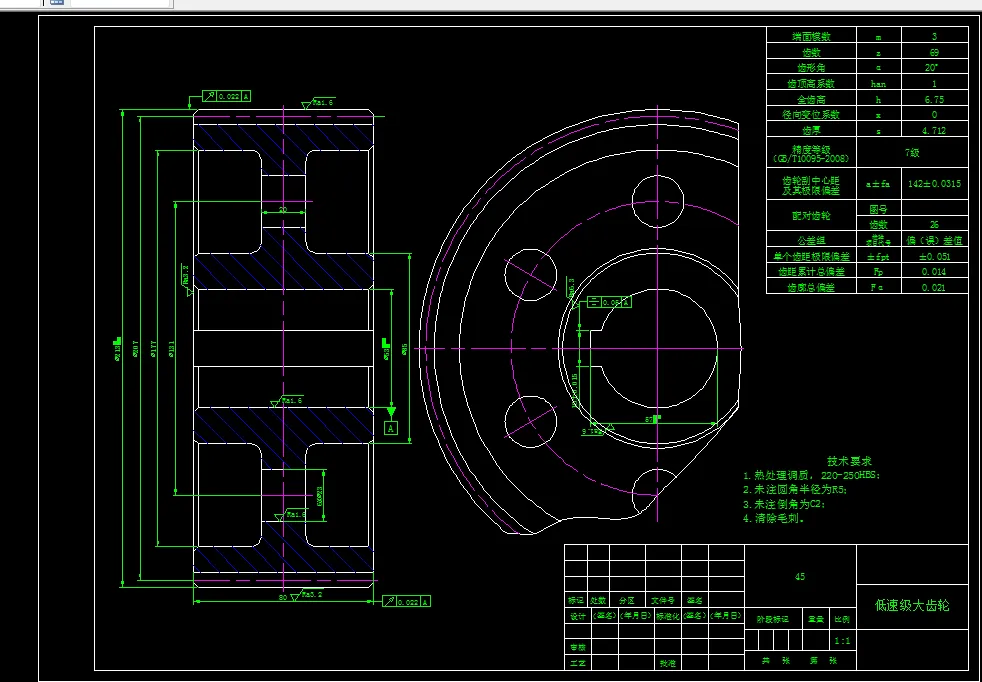This screenshot has height=682, width=982.
Task: Click the 批准 cell
Action: (668, 662)
